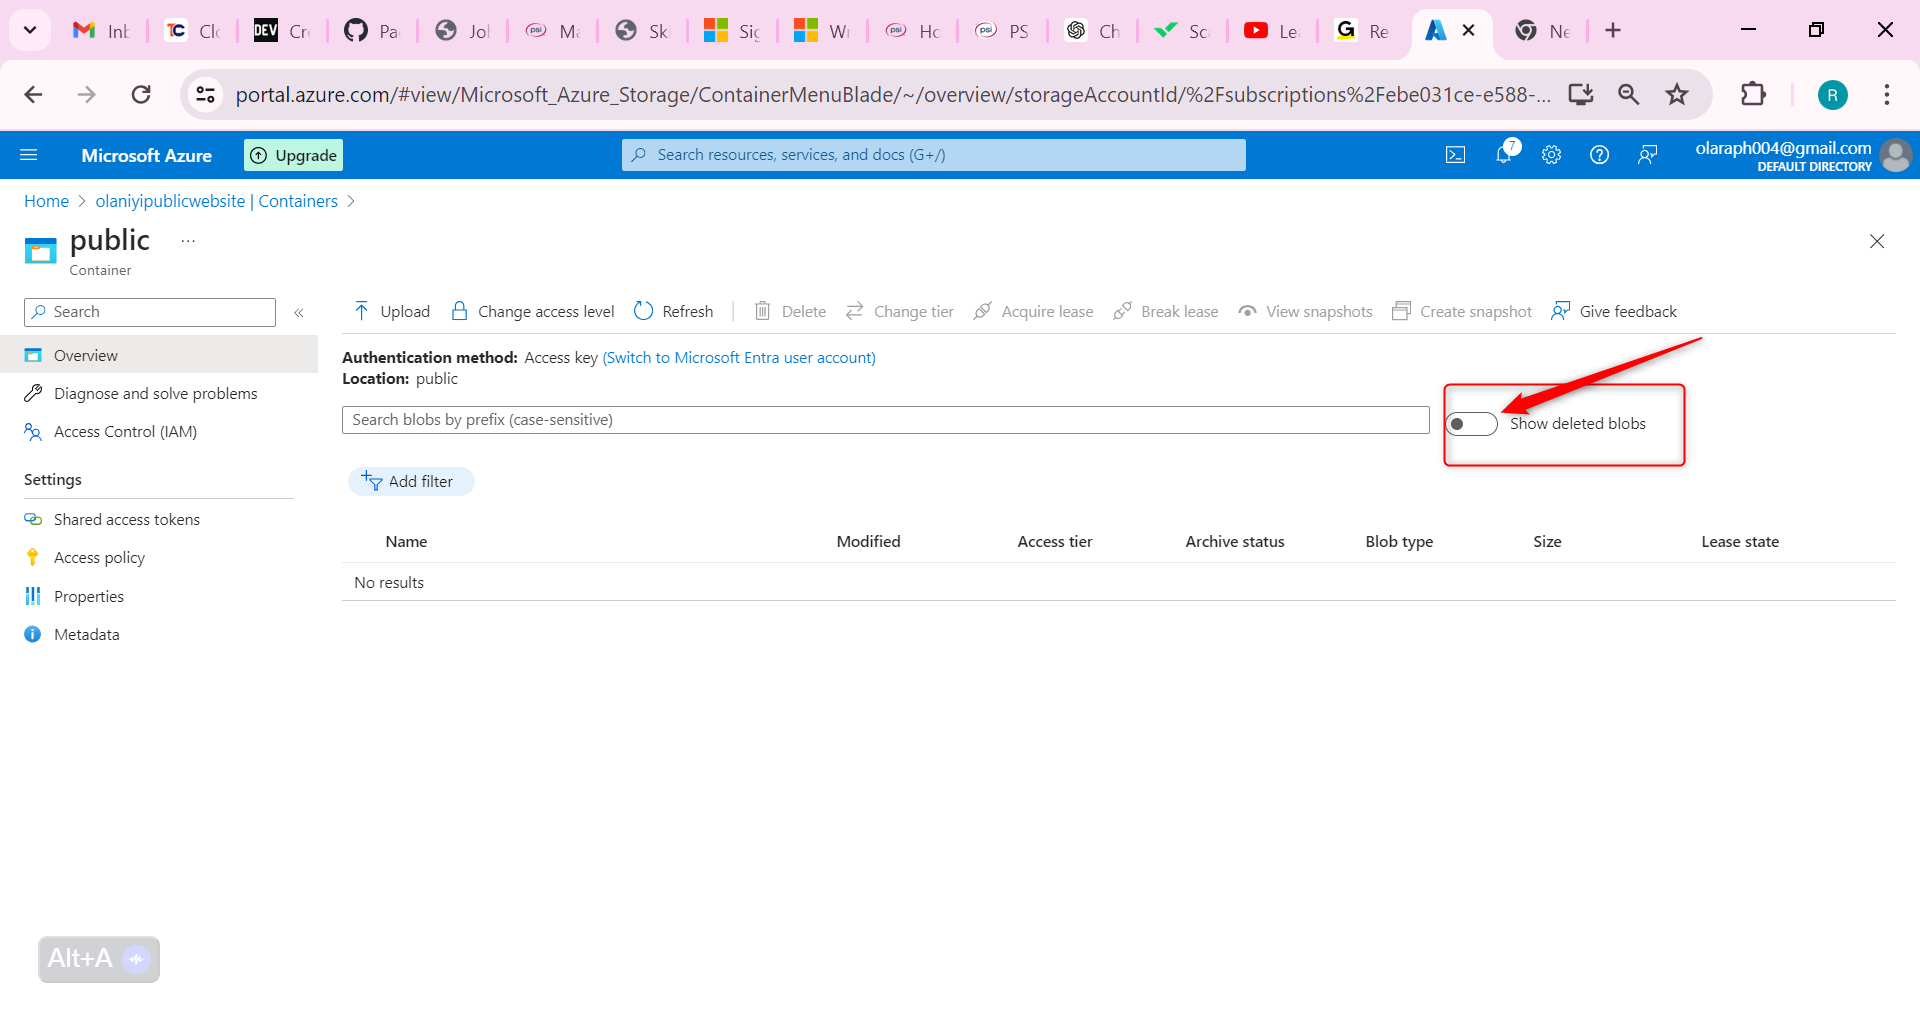Click View snapshots

[x=1305, y=312]
